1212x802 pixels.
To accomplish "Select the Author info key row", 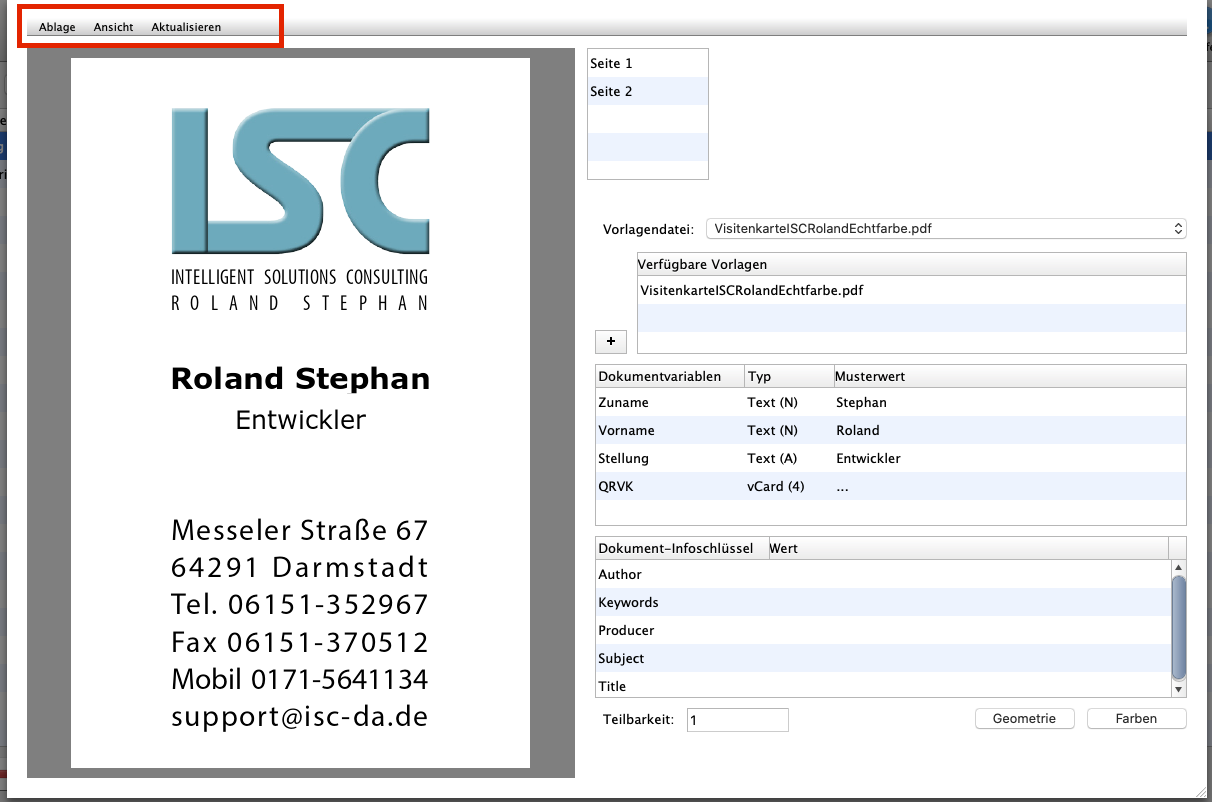I will pyautogui.click(x=883, y=574).
